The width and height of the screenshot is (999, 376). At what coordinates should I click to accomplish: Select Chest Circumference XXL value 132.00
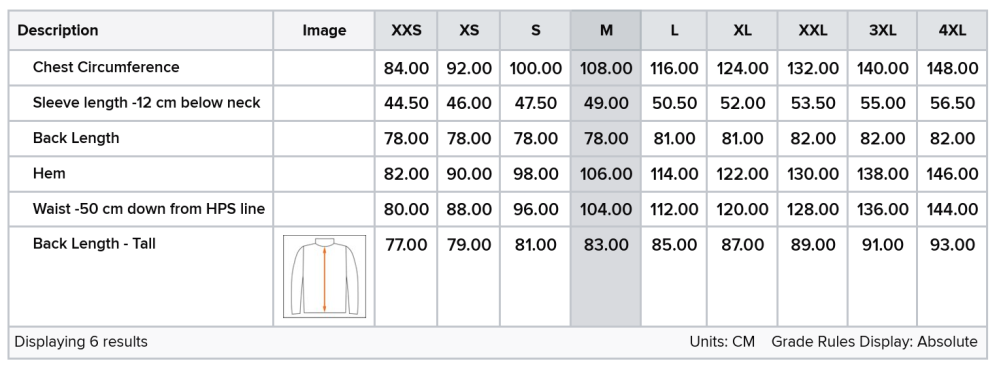click(813, 68)
